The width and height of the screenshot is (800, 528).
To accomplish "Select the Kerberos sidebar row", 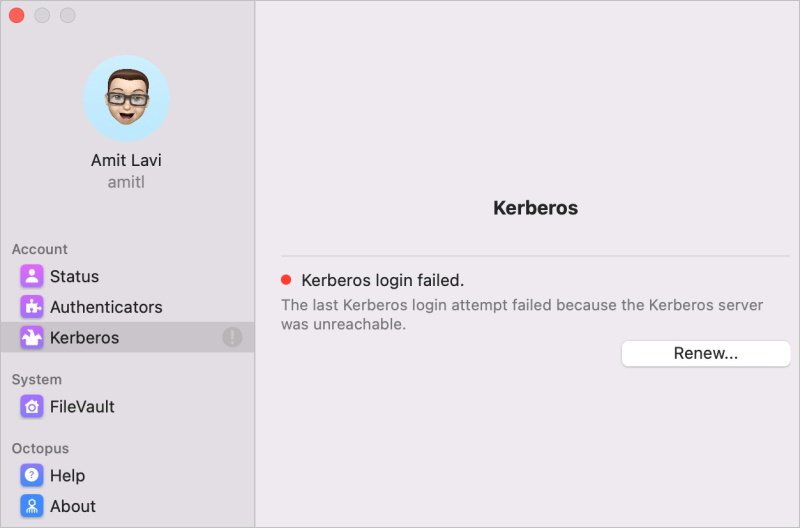I will point(128,337).
